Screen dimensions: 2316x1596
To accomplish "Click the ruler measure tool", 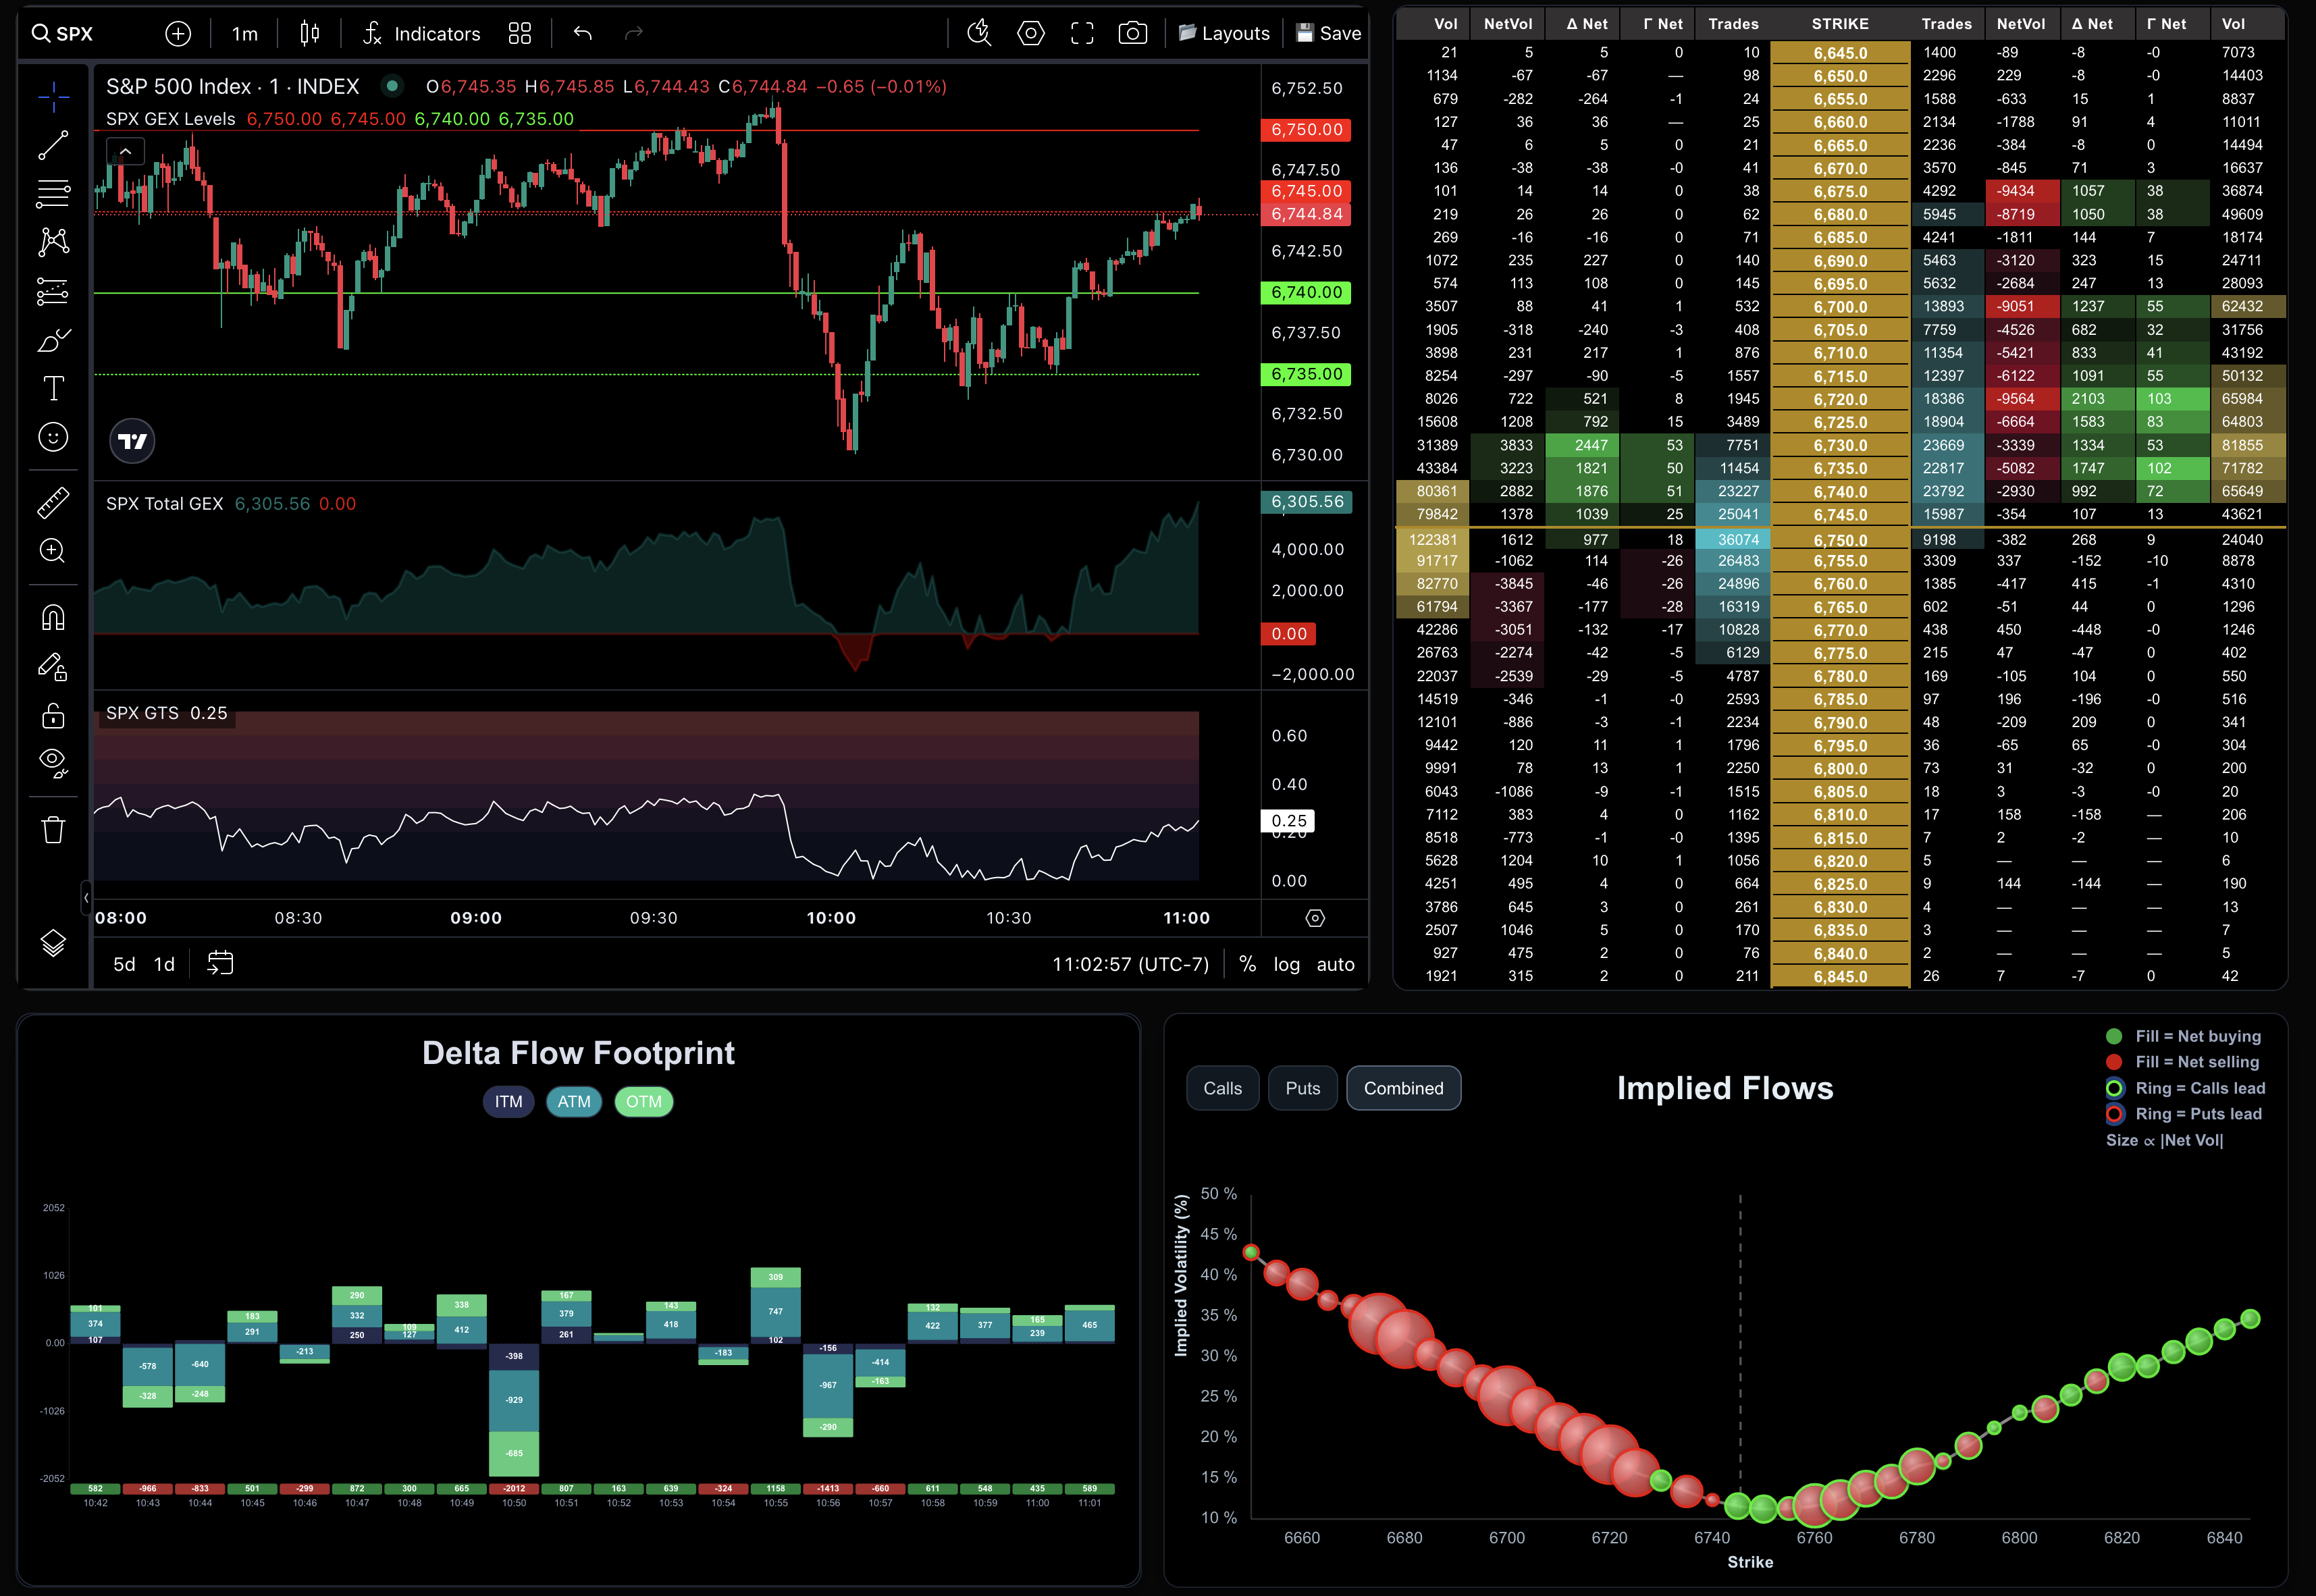I will 53,502.
